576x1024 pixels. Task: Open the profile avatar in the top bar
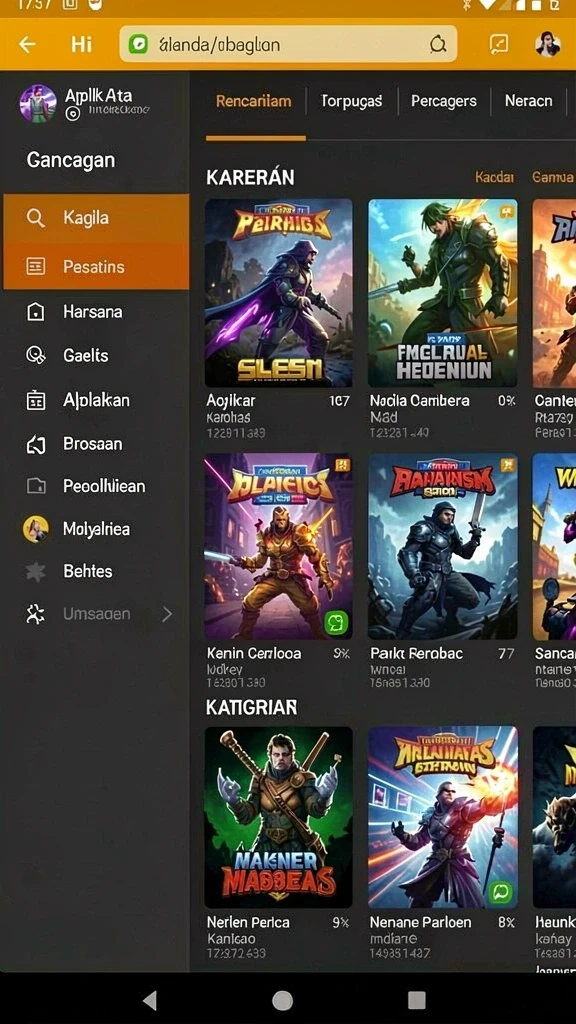click(x=547, y=44)
